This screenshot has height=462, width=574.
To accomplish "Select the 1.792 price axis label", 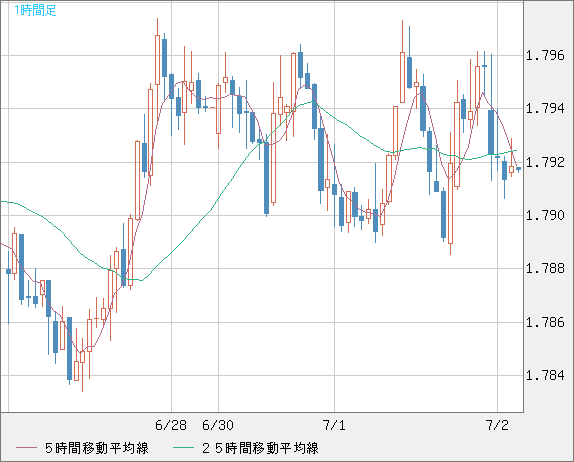I will (545, 162).
